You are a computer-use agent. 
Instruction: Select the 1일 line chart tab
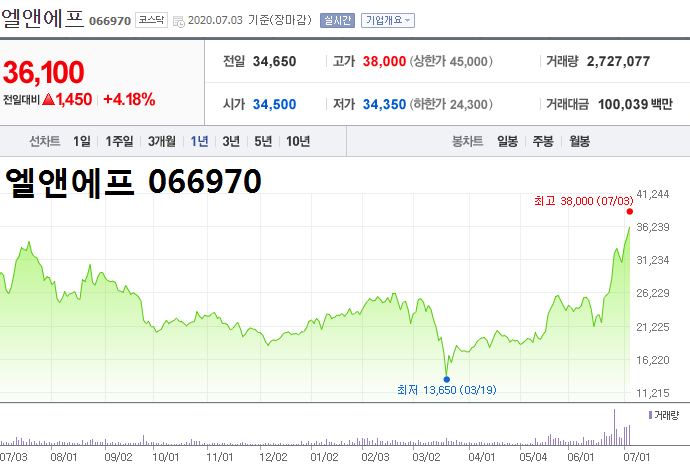pyautogui.click(x=82, y=141)
